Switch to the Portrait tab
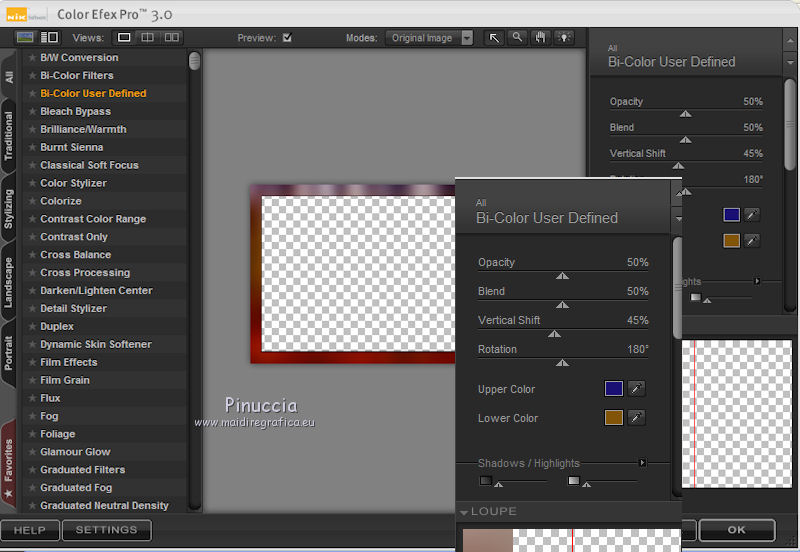Viewport: 800px width, 552px height. click(9, 353)
